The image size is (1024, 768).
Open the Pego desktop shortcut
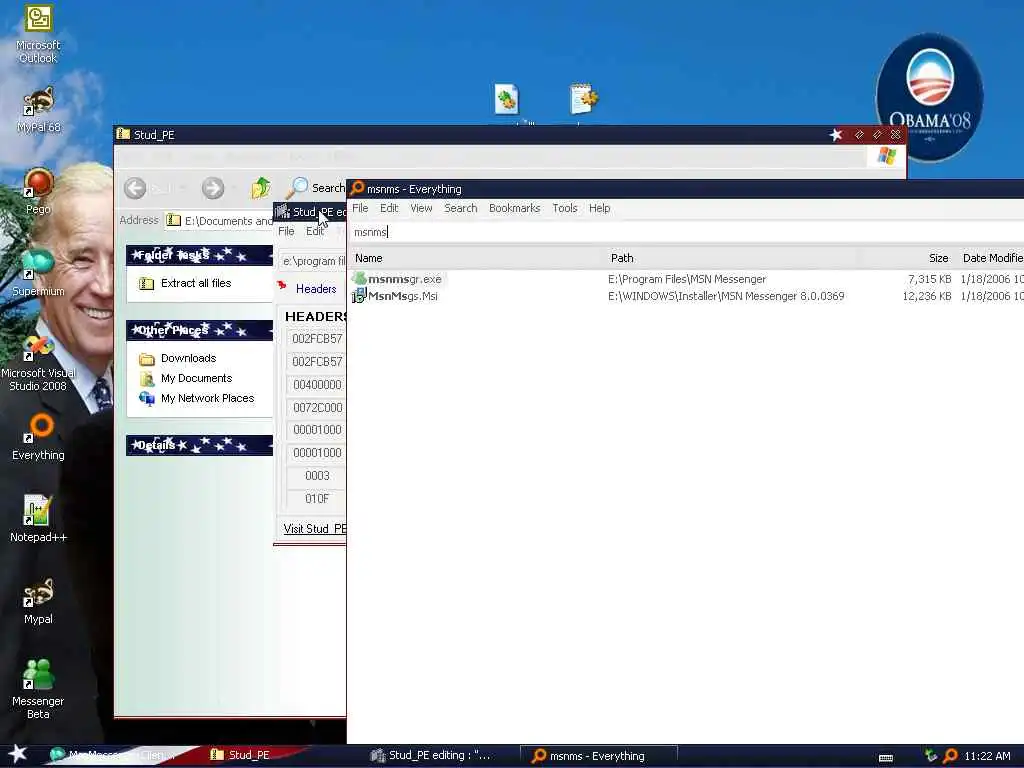[x=38, y=191]
